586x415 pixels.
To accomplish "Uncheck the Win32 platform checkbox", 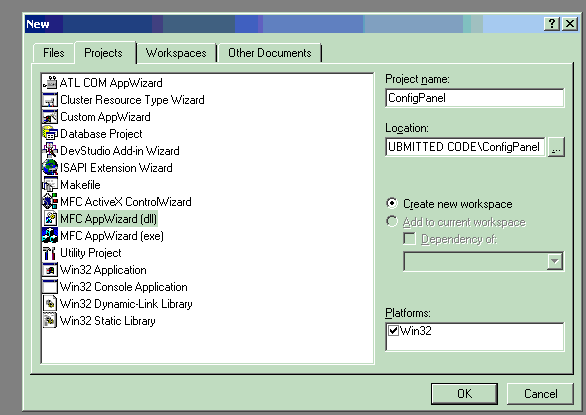I will click(x=393, y=331).
